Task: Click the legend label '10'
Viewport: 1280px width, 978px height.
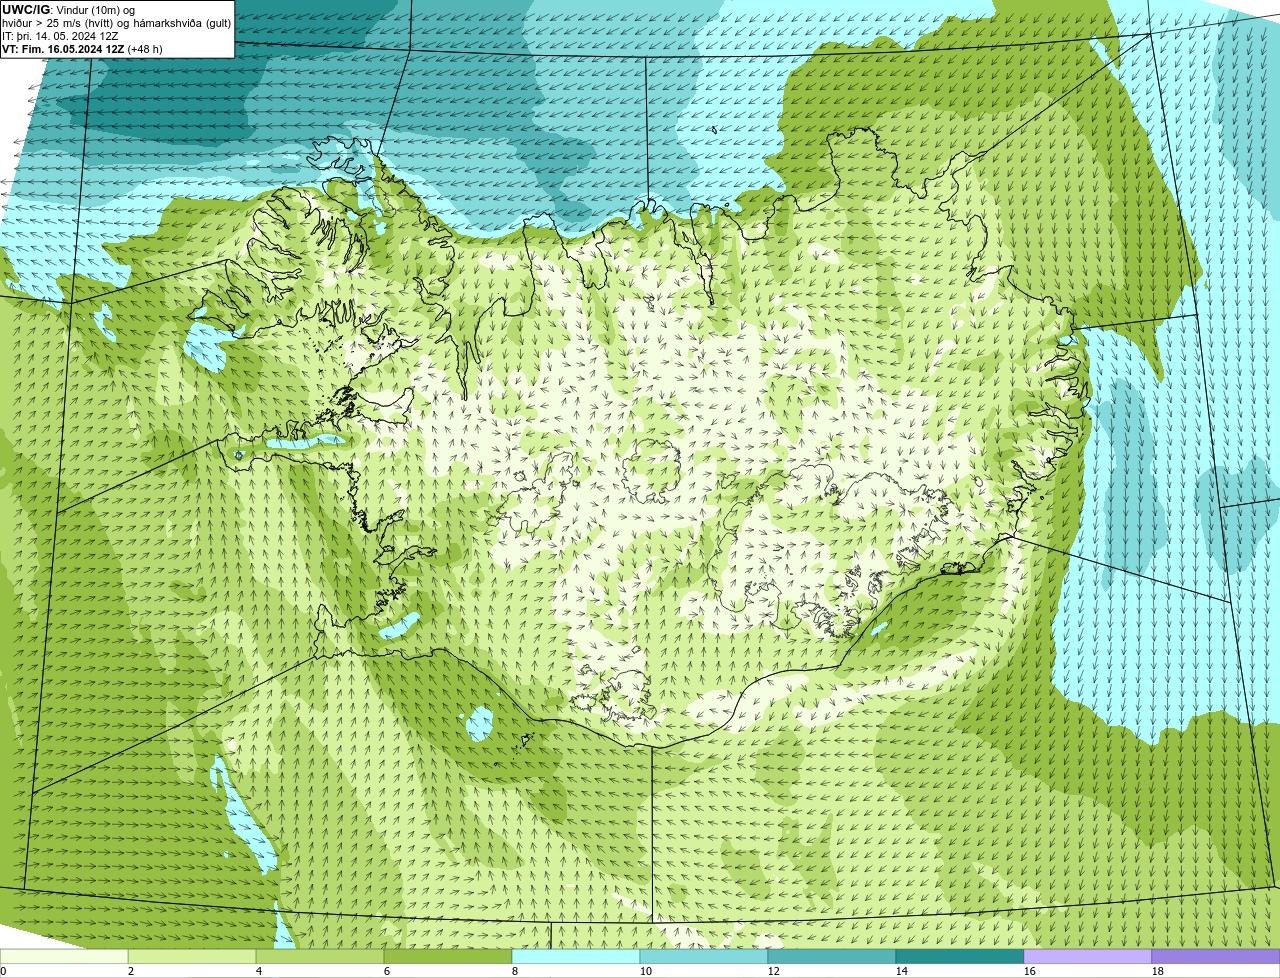Action: tap(646, 971)
